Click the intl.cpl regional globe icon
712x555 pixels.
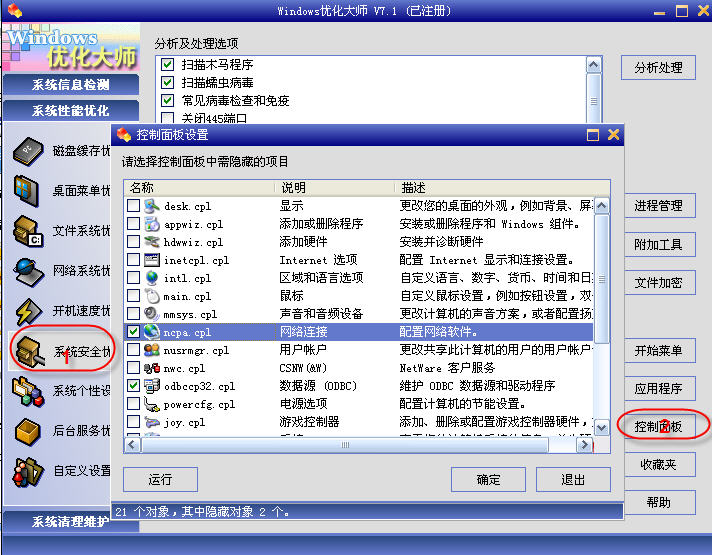(152, 278)
